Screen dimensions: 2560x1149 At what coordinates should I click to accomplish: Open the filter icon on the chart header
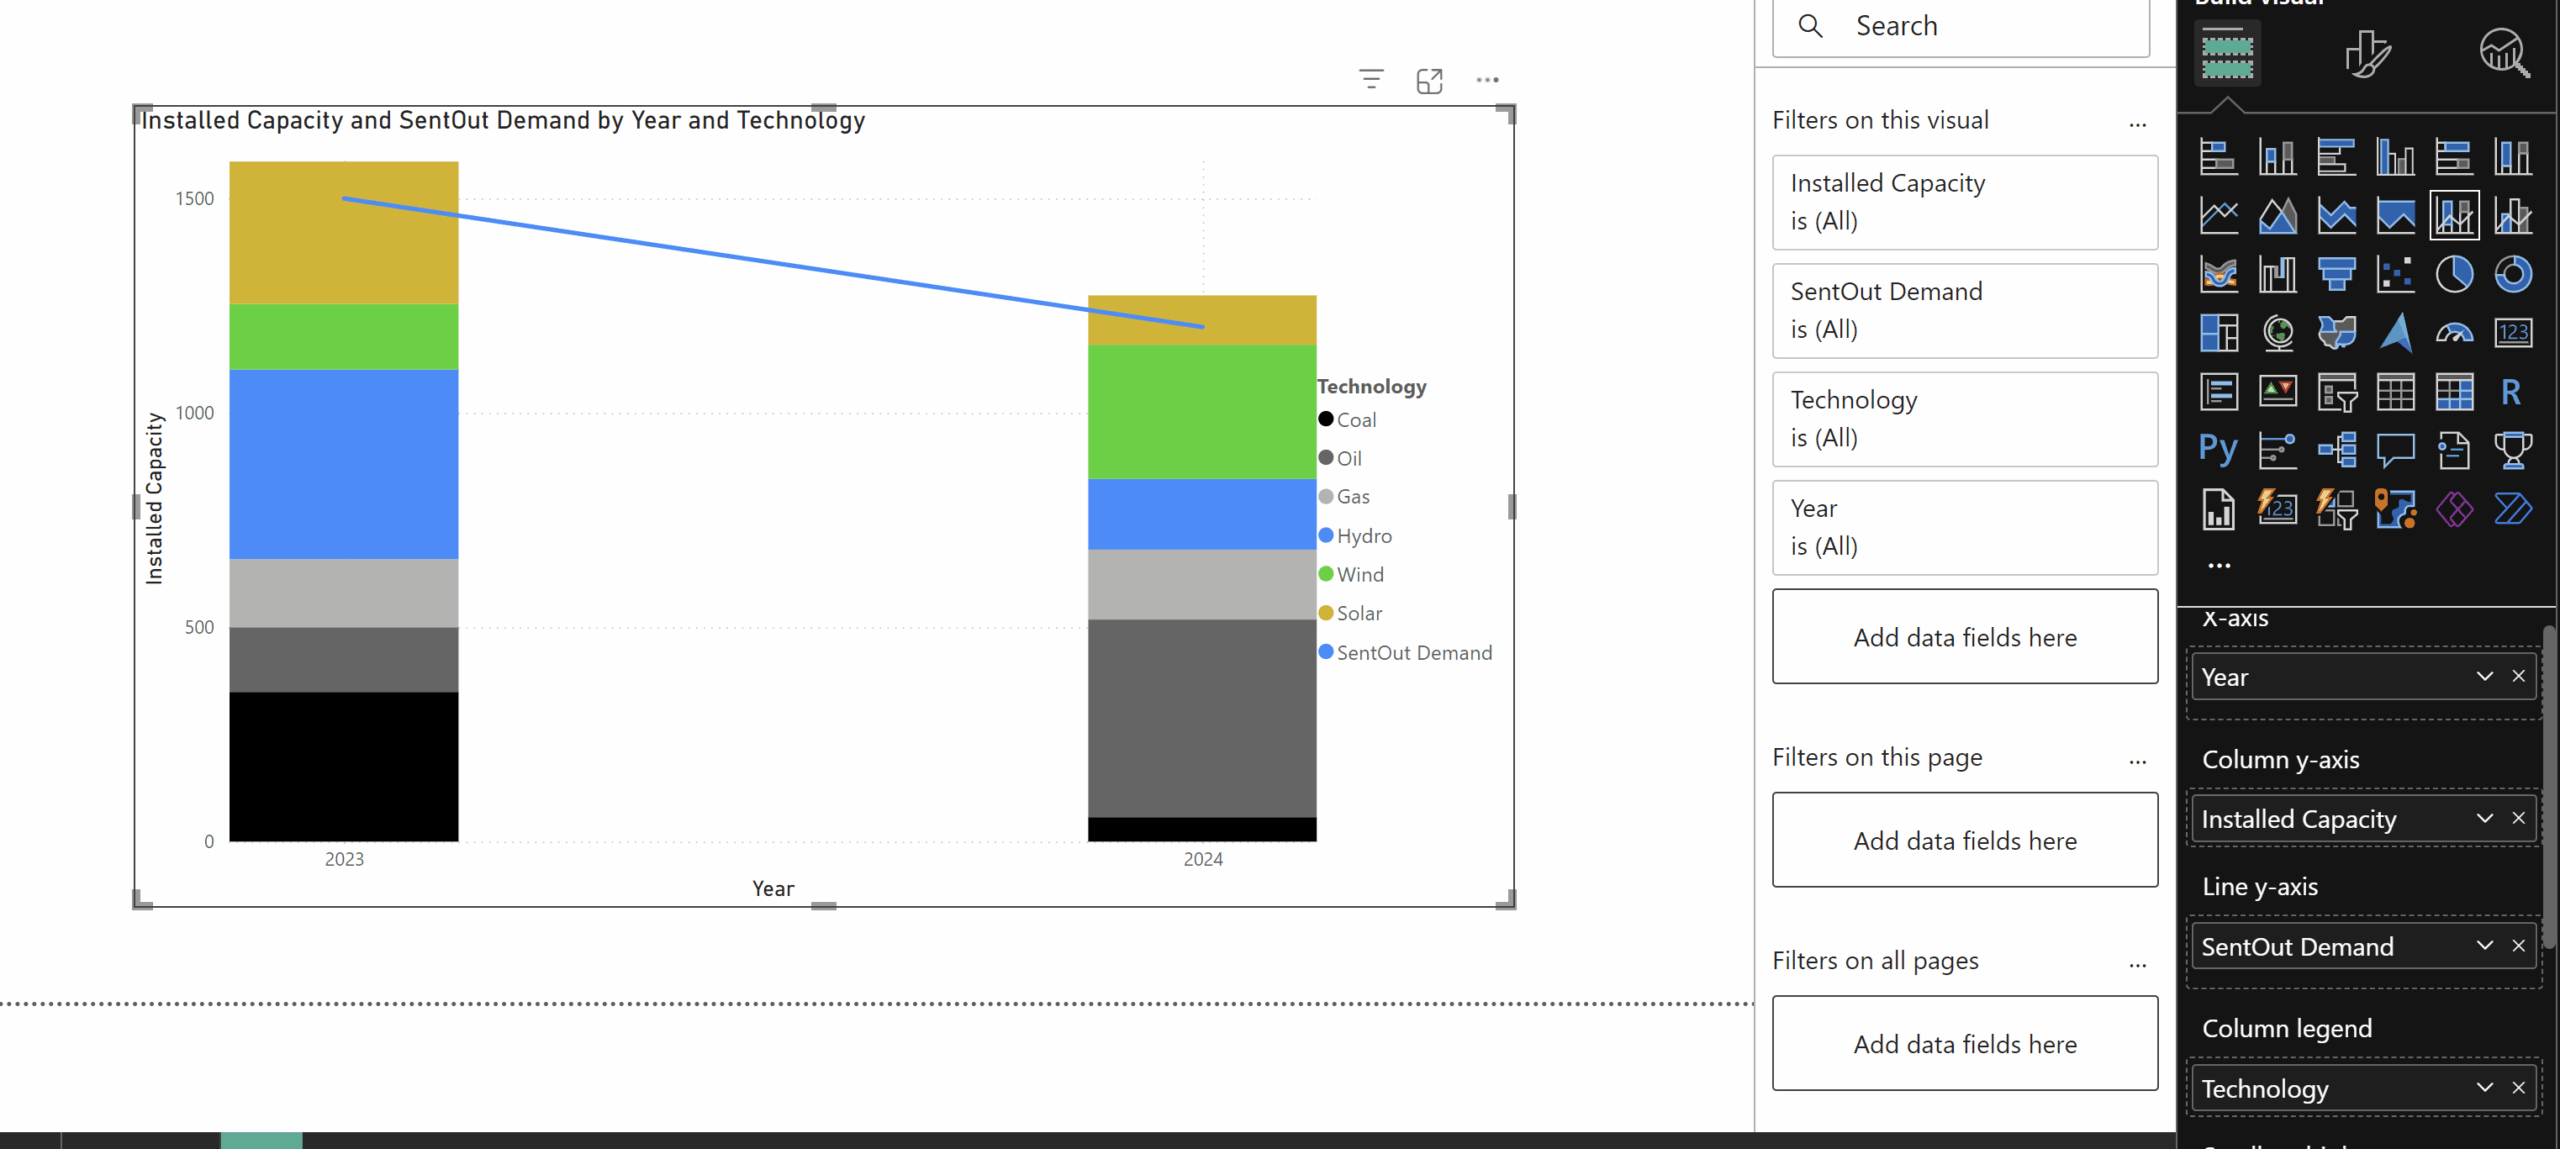pos(1371,79)
